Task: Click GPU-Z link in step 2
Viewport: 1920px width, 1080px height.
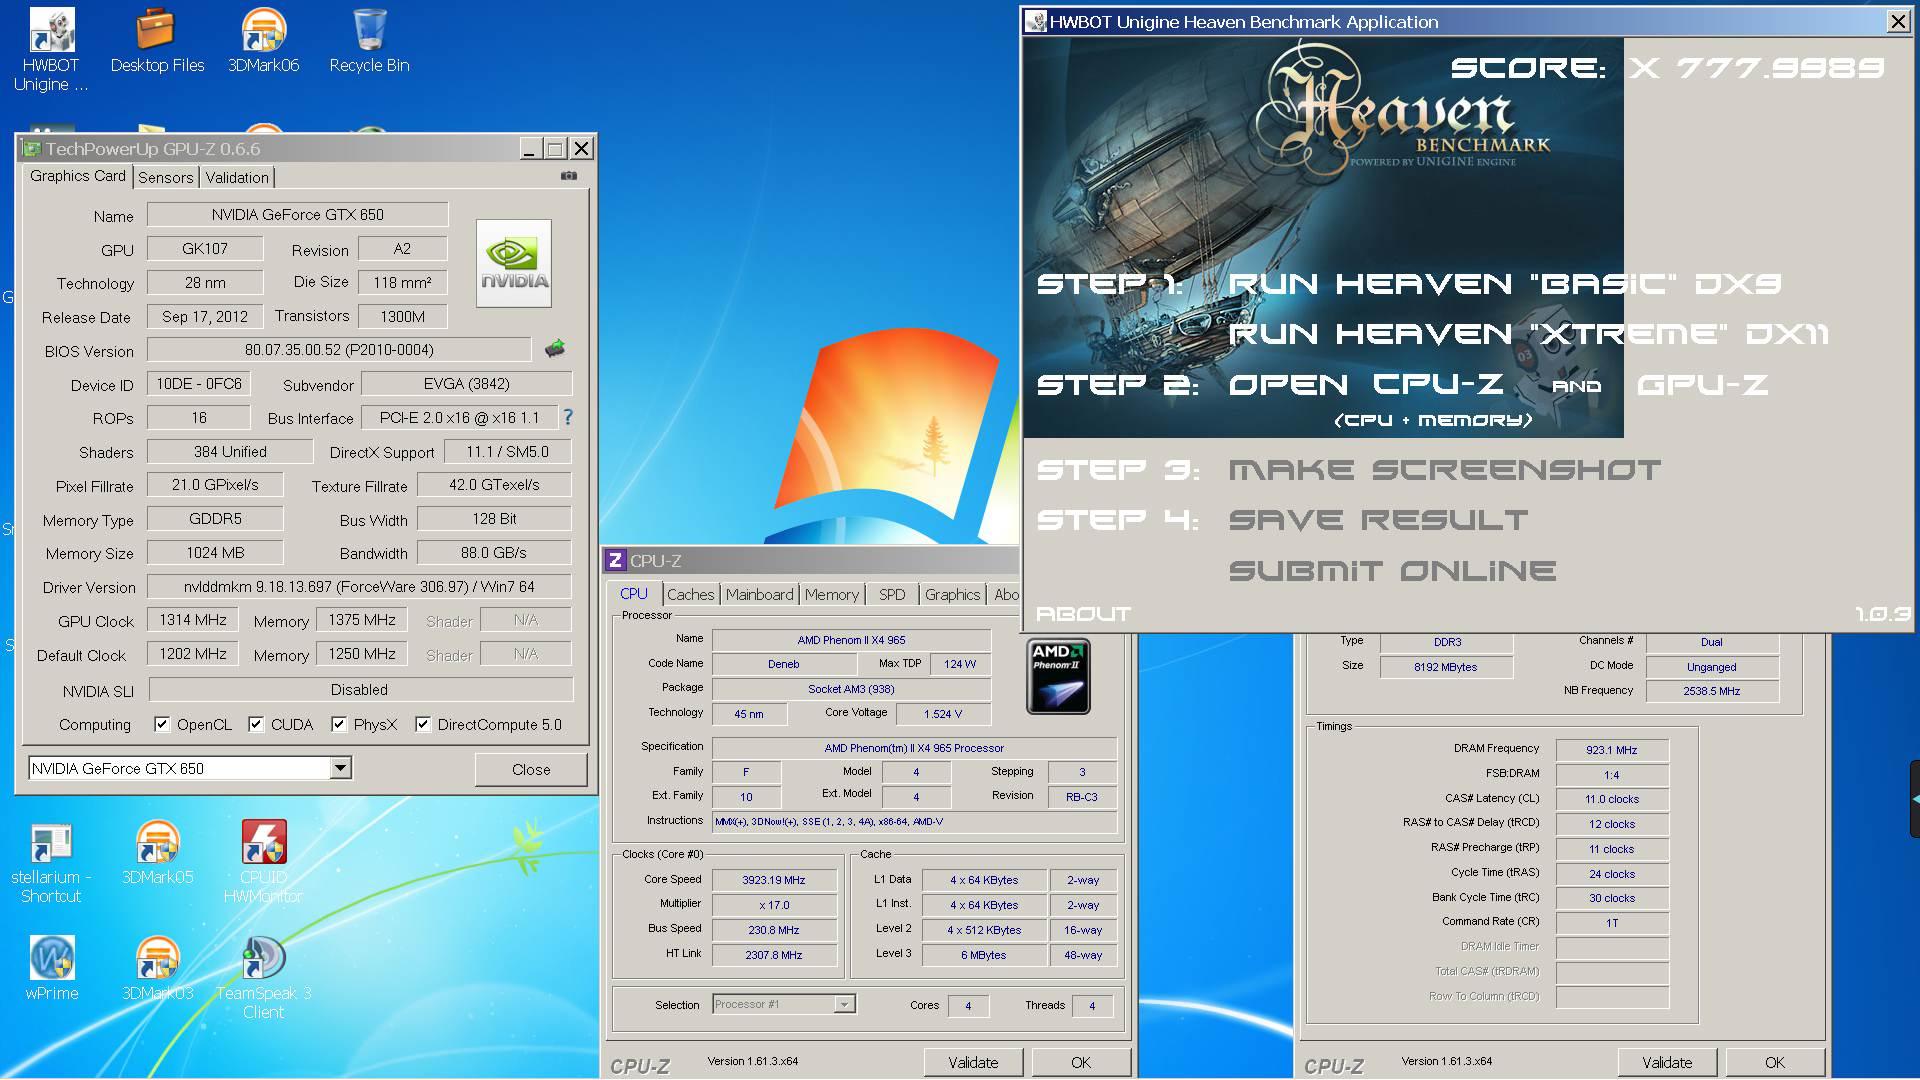Action: [x=1702, y=385]
